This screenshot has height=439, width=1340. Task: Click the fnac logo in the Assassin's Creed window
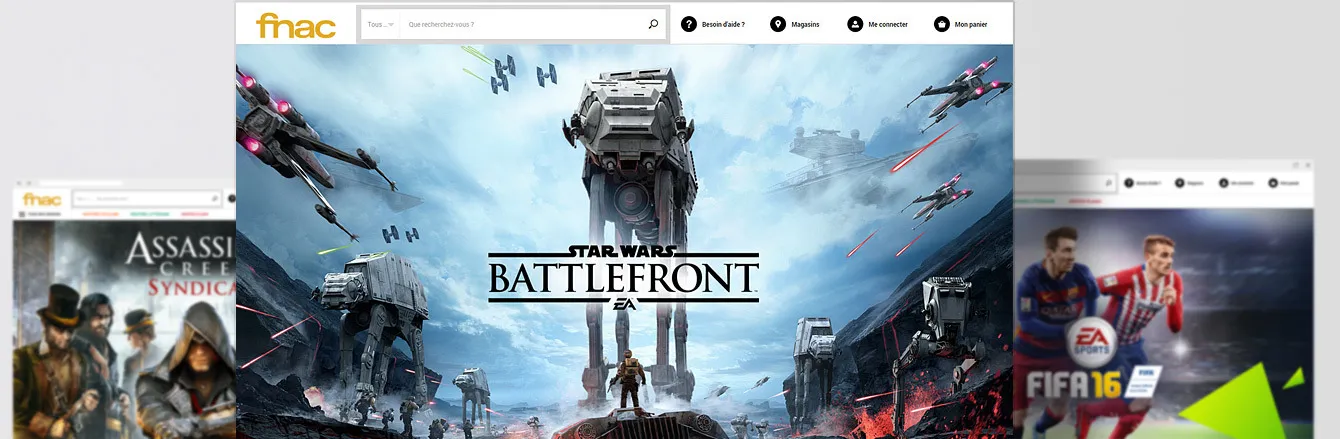tap(40, 199)
